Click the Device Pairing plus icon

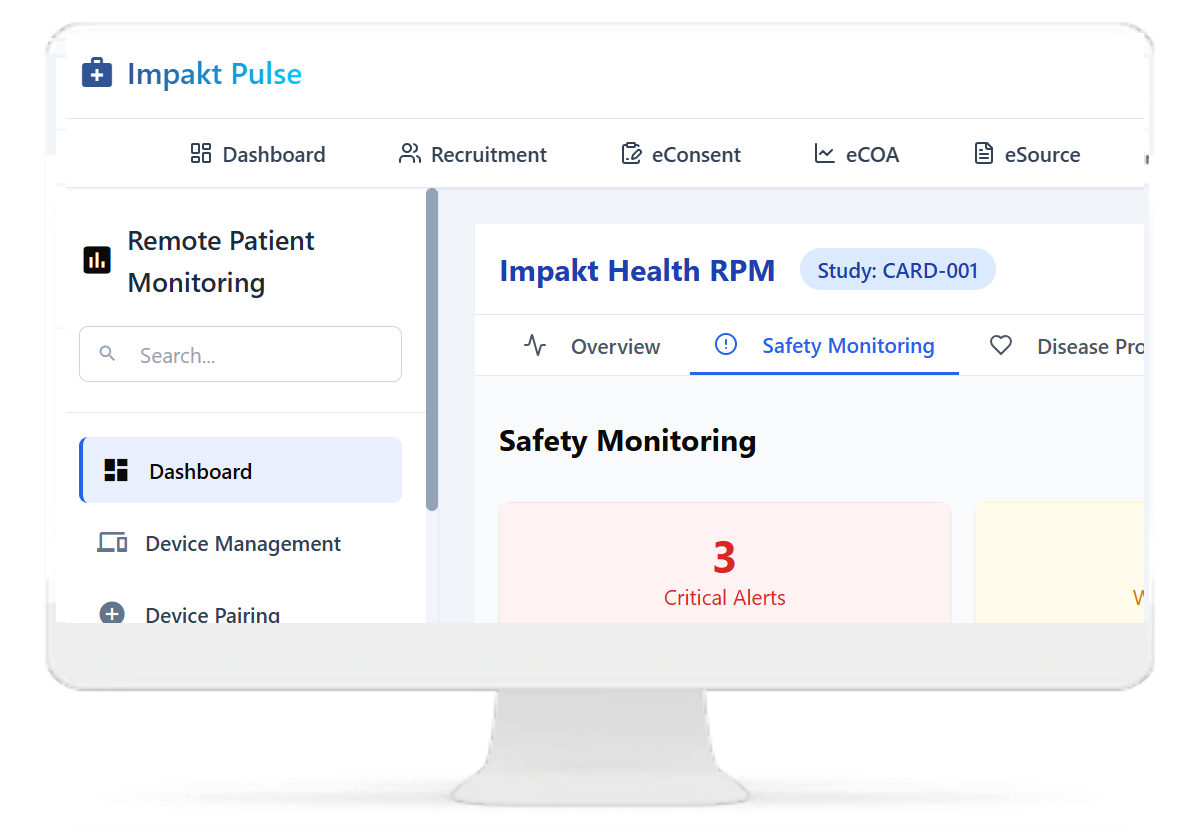(112, 613)
